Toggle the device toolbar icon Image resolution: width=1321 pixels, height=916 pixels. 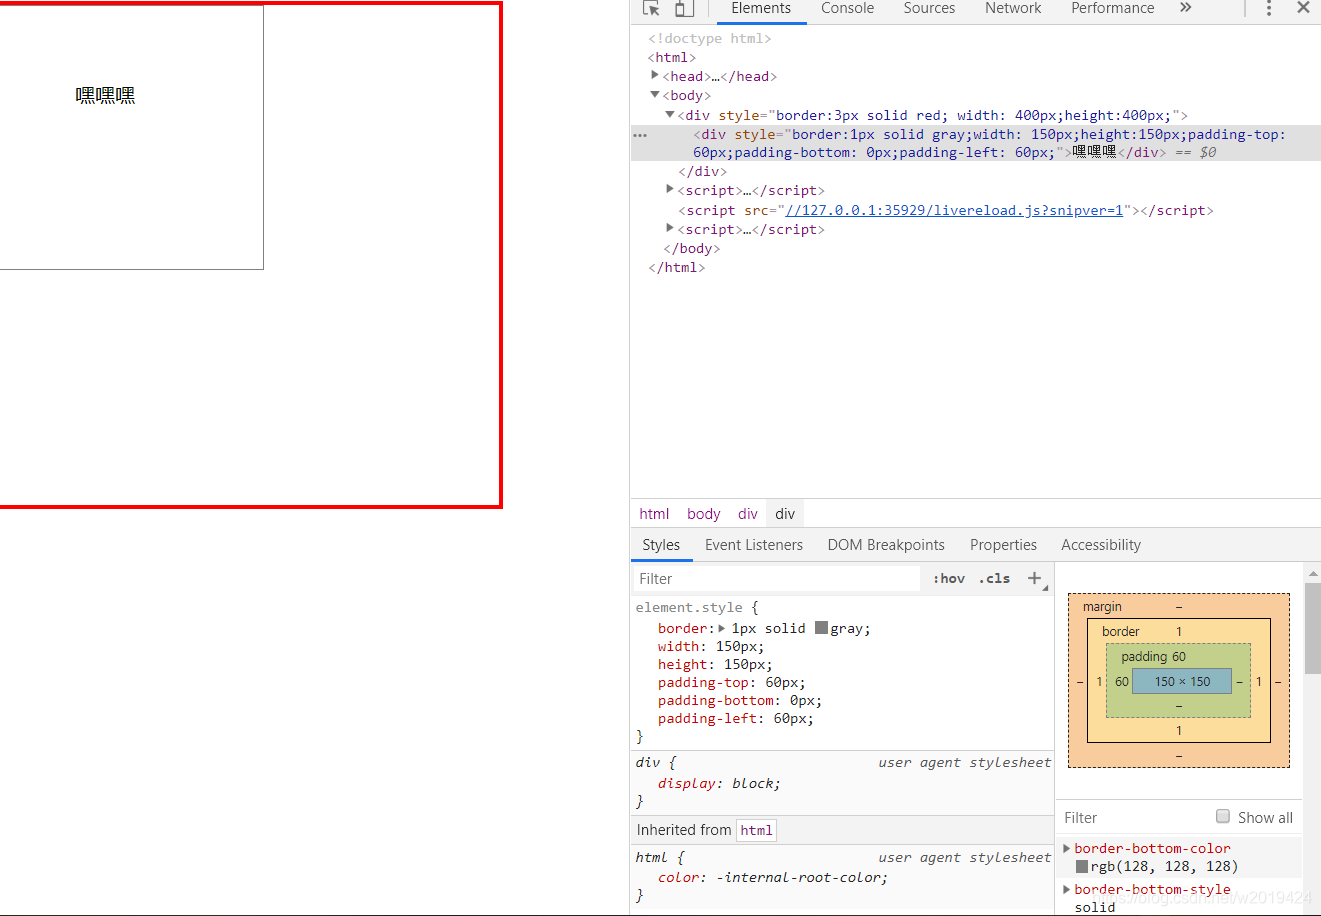coord(684,8)
